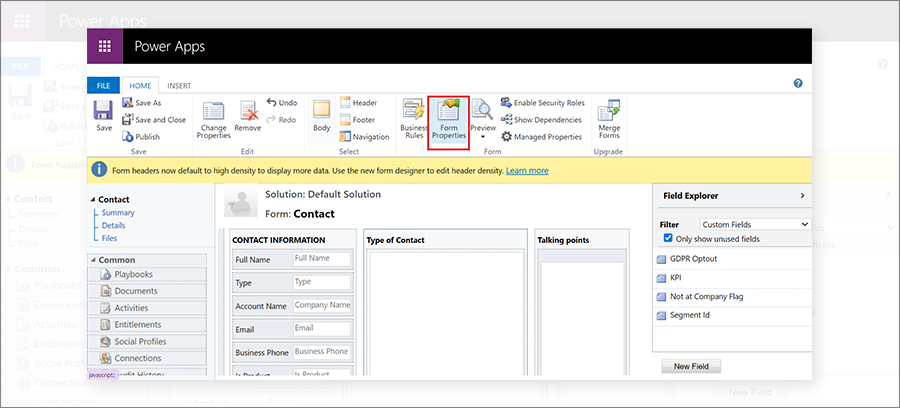Screen dimensions: 900x408
Task: Click the Save ribbon icon
Action: coord(104,116)
